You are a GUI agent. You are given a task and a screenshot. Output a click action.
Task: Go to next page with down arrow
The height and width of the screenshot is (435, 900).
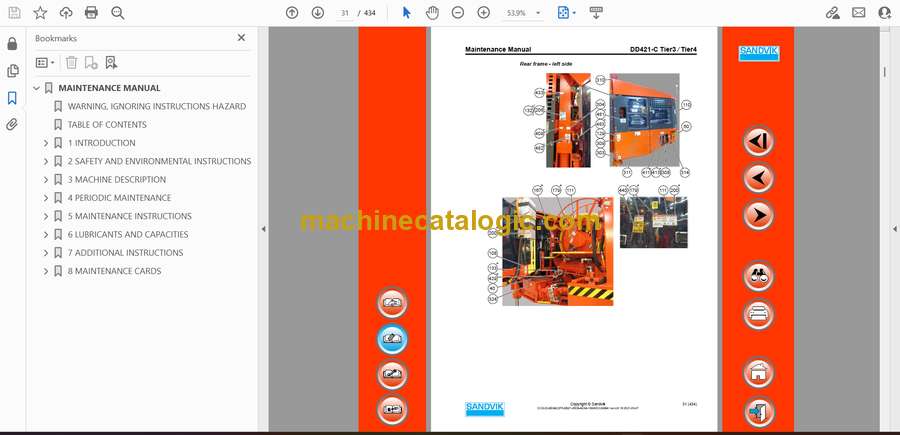point(317,13)
